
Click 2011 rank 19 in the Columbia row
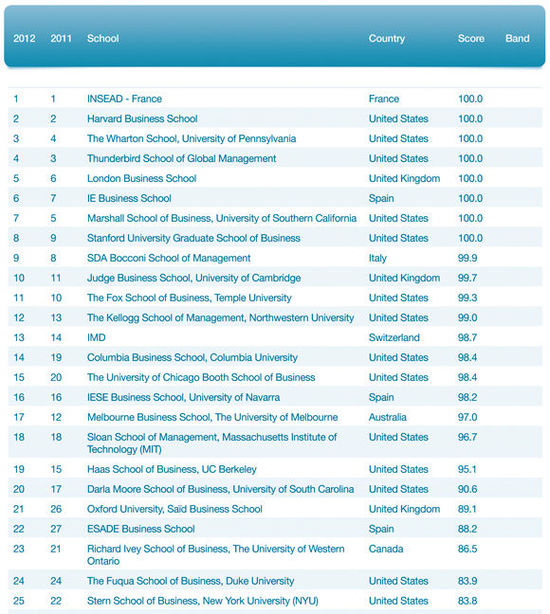[x=56, y=358]
